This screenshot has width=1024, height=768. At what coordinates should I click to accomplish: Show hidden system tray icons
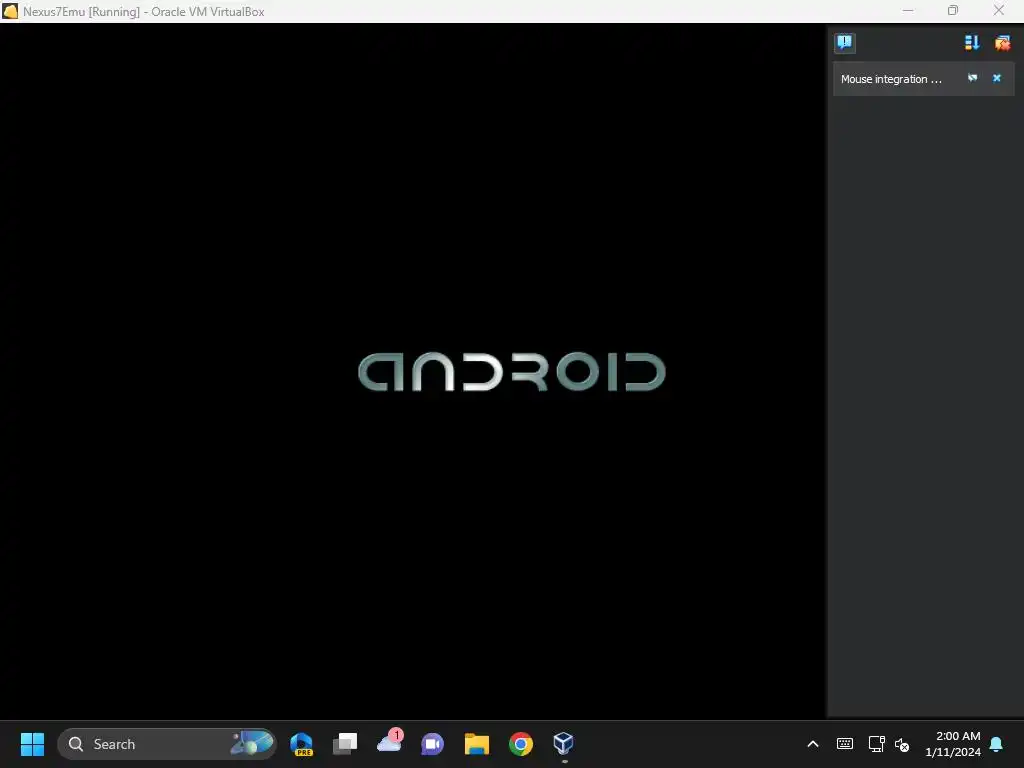(x=813, y=744)
